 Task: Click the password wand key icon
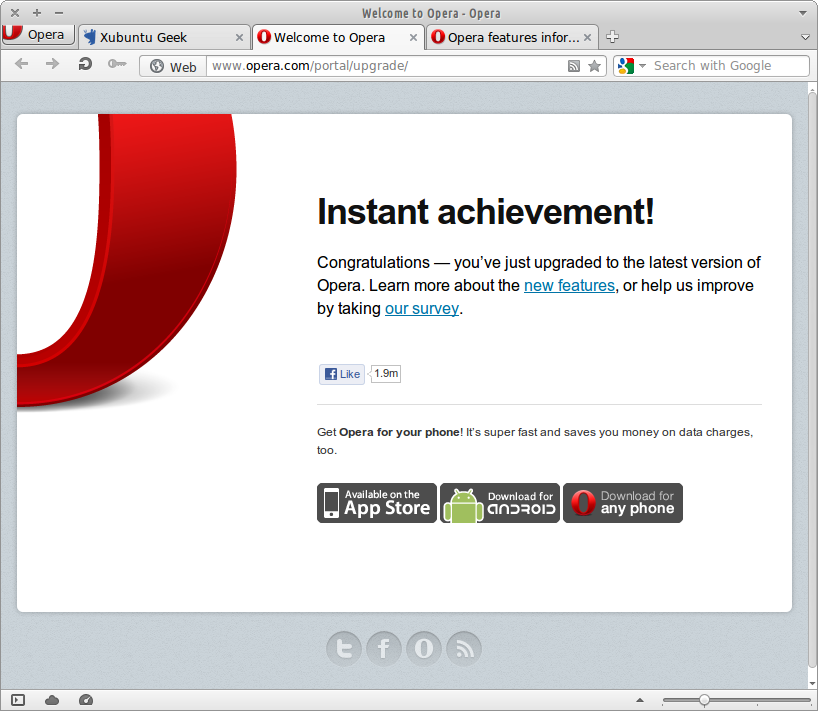[x=117, y=65]
